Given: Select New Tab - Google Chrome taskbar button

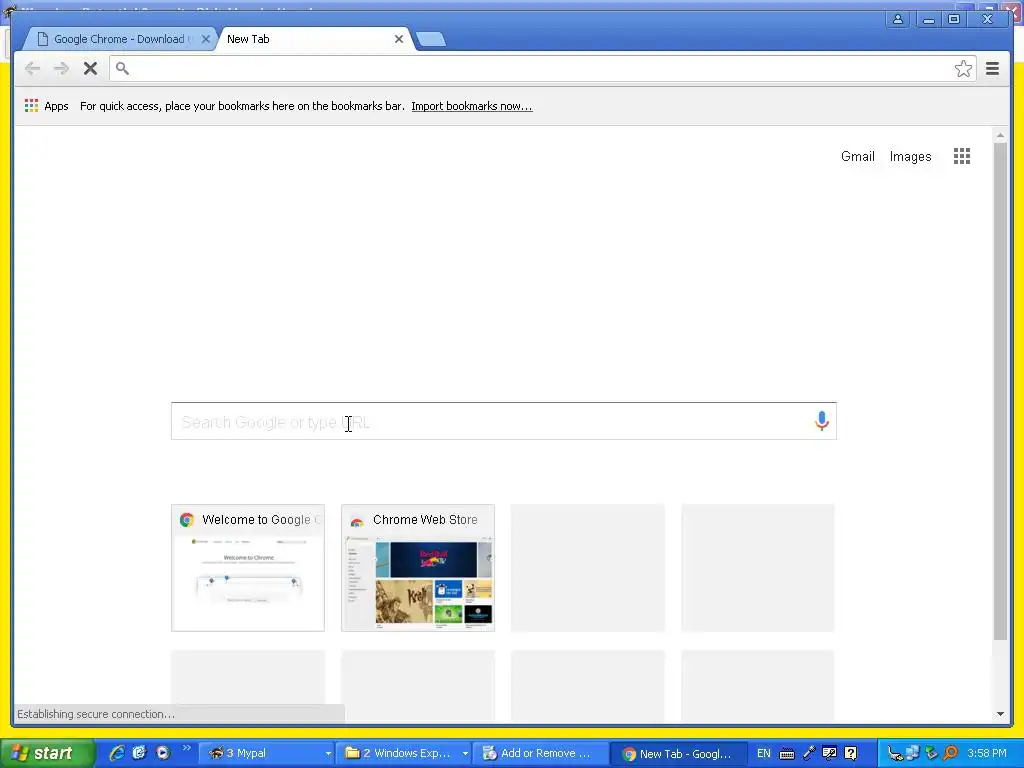Looking at the screenshot, I should (x=678, y=754).
